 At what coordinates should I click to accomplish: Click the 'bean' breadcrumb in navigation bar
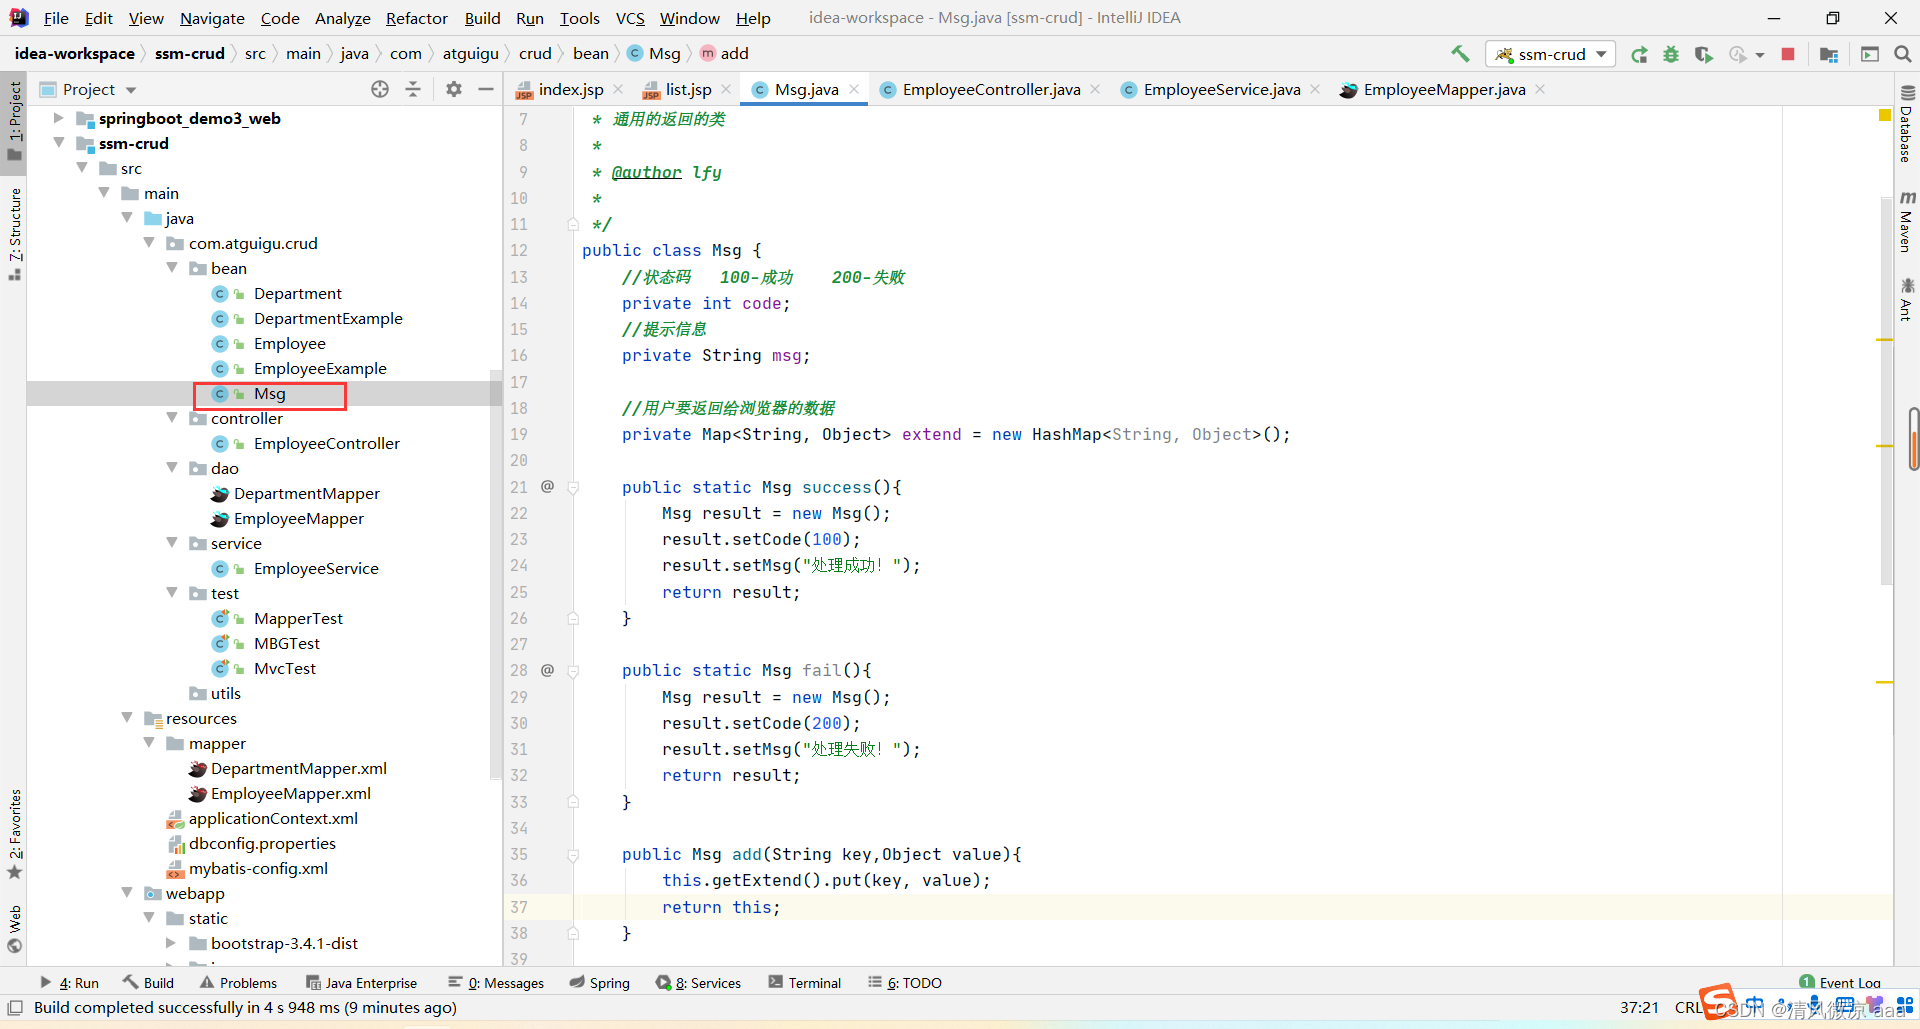point(590,54)
